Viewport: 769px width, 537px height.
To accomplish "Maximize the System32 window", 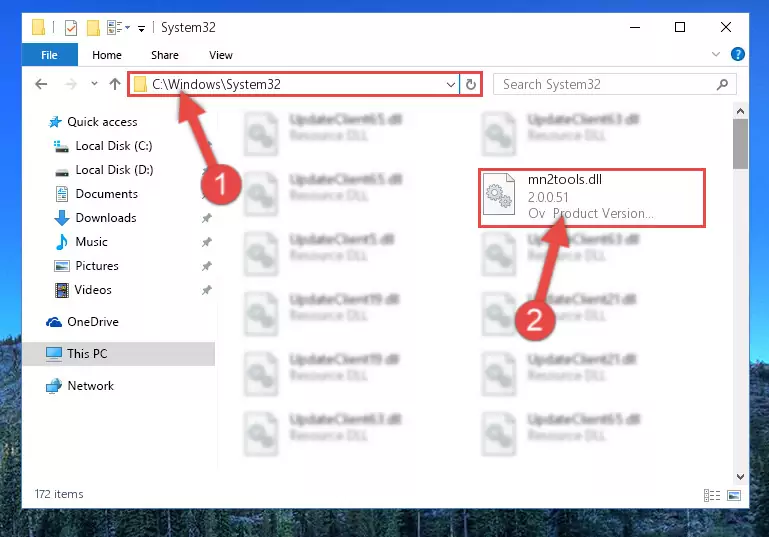I will tap(680, 27).
